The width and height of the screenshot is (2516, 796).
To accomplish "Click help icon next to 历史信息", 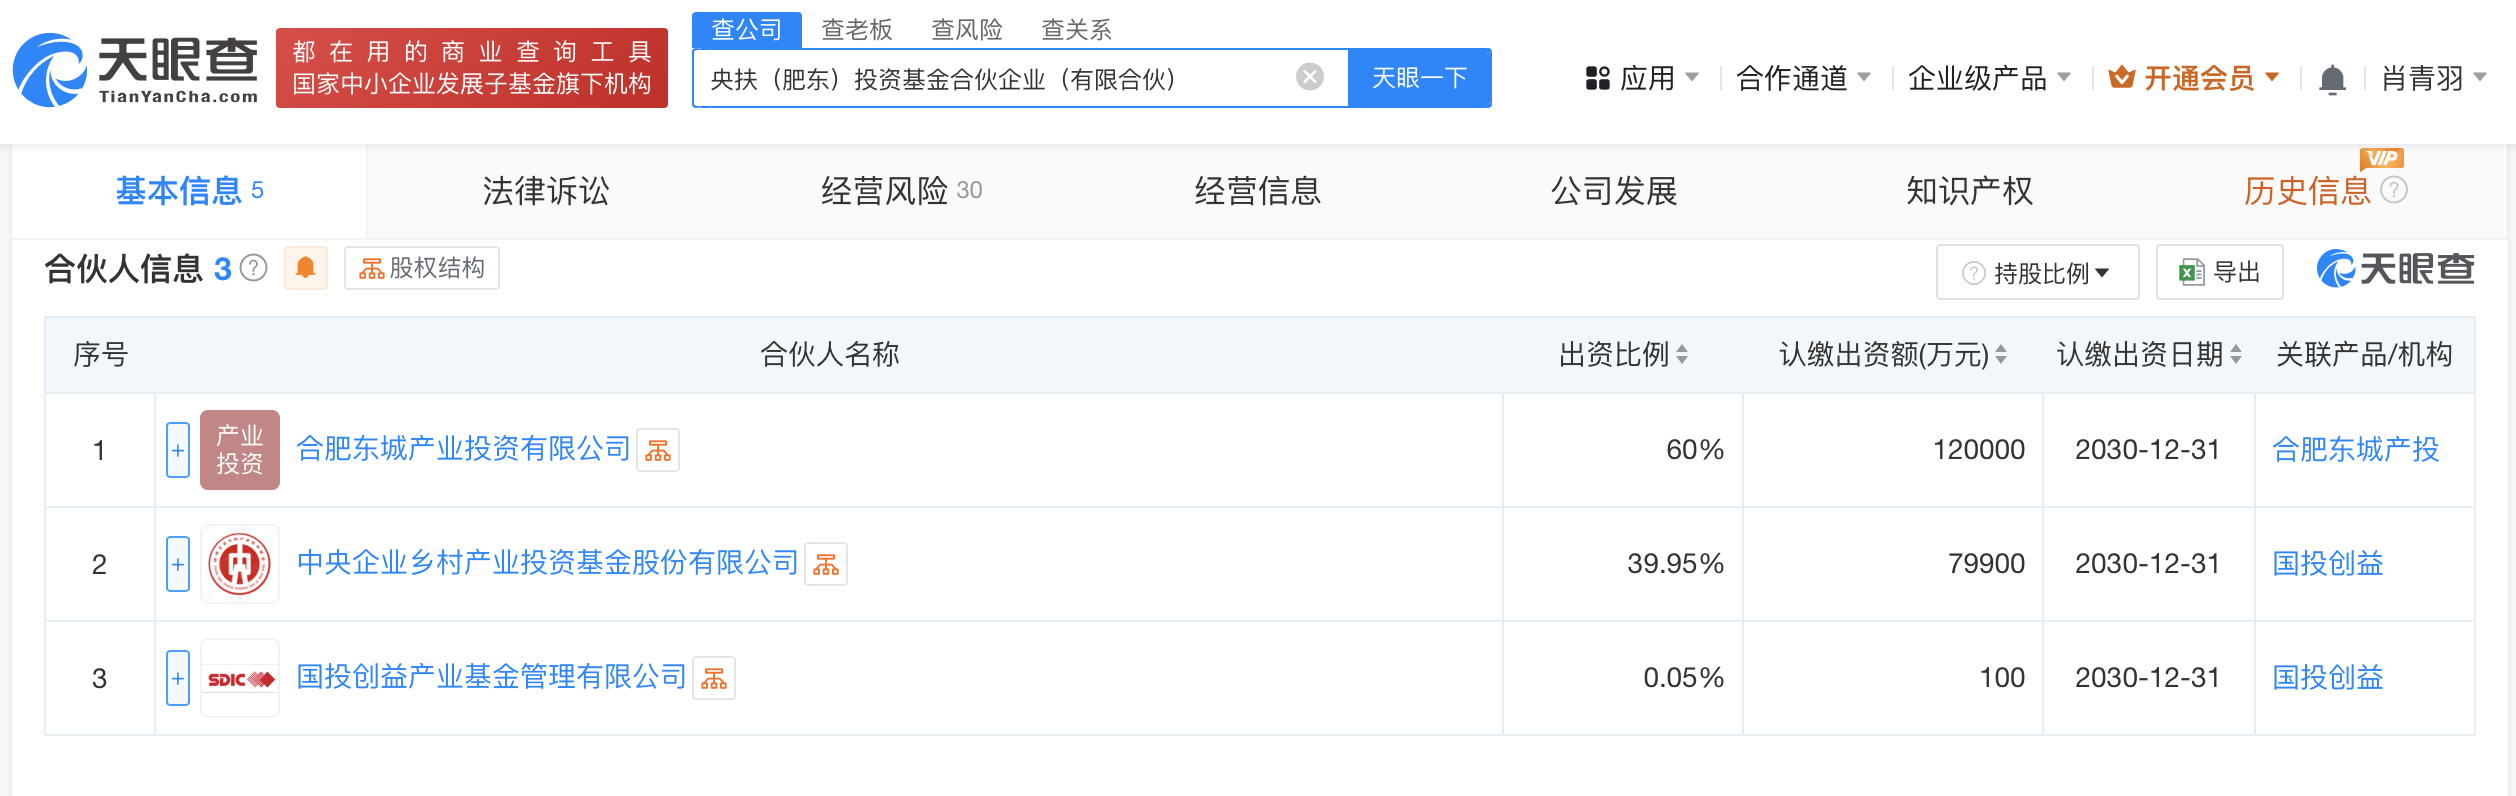I will [2394, 190].
